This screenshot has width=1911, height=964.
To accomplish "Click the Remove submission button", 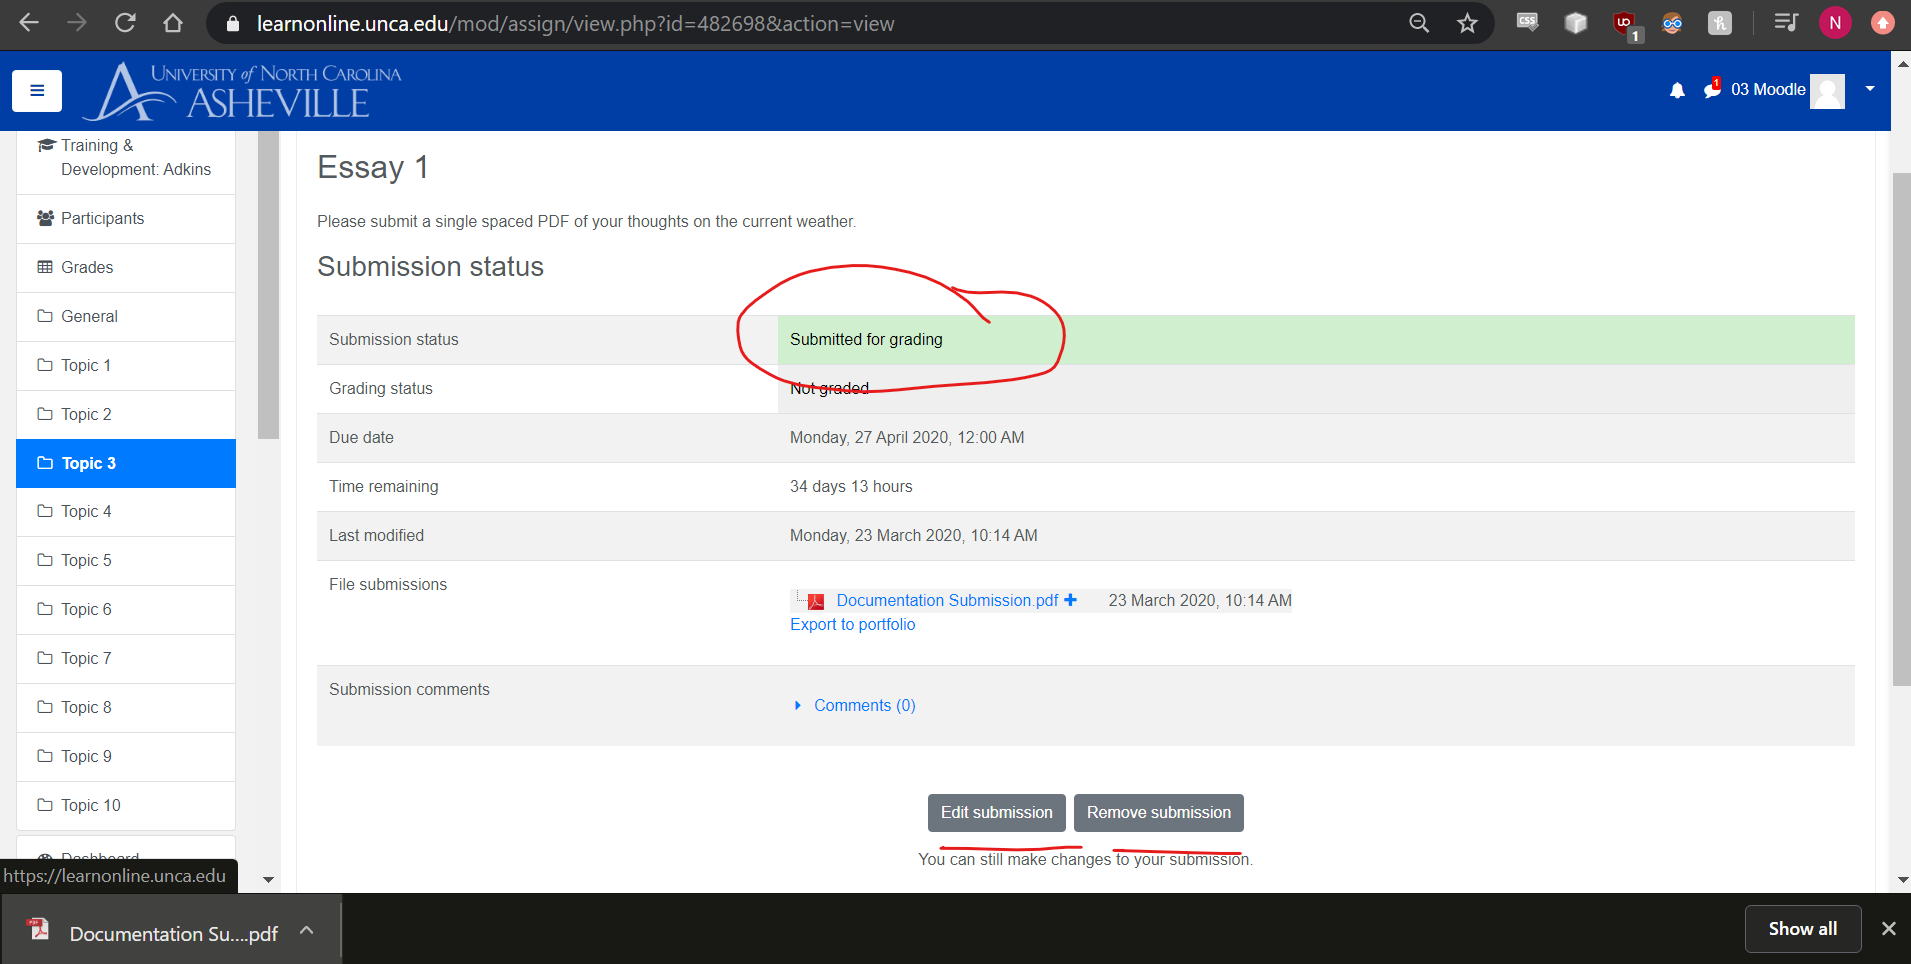I will (1158, 812).
